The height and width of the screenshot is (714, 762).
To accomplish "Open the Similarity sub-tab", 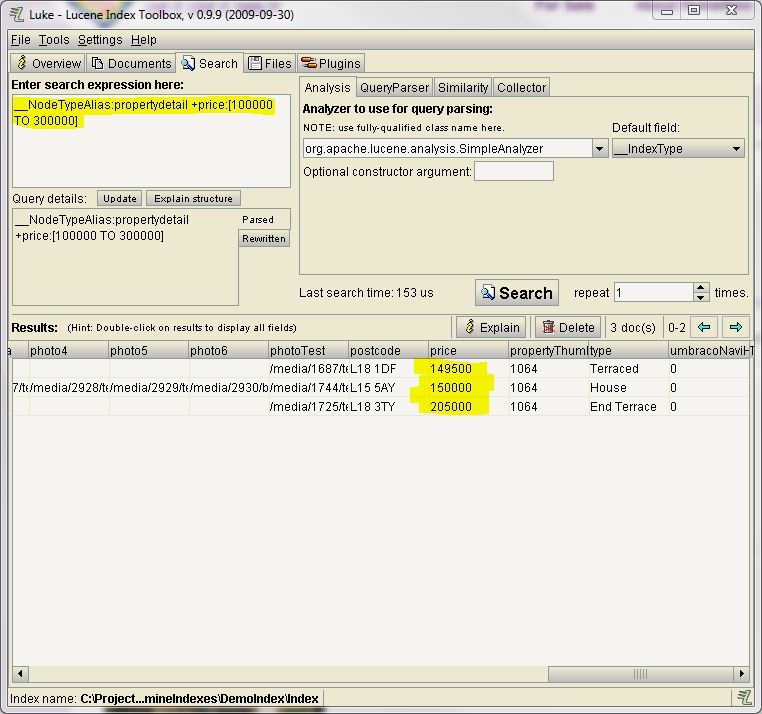I will [463, 87].
